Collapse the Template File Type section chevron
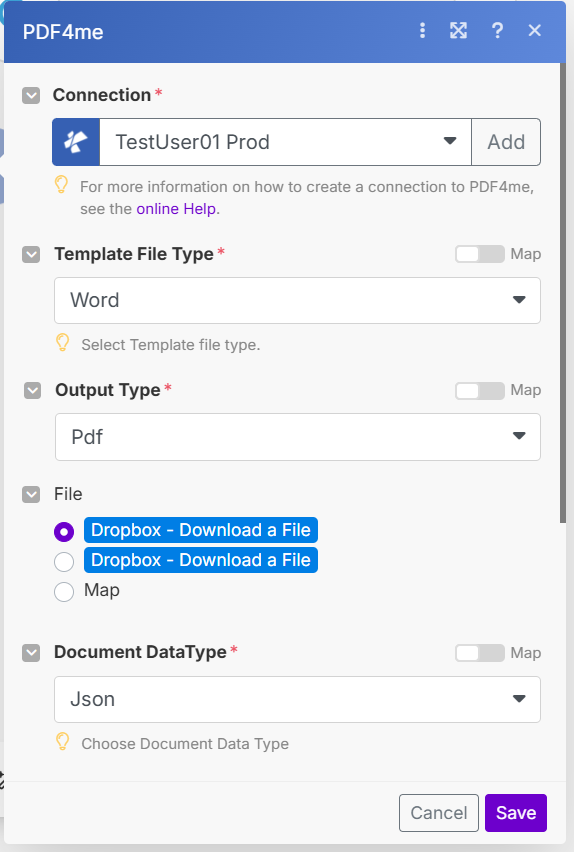The image size is (574, 852). click(31, 254)
